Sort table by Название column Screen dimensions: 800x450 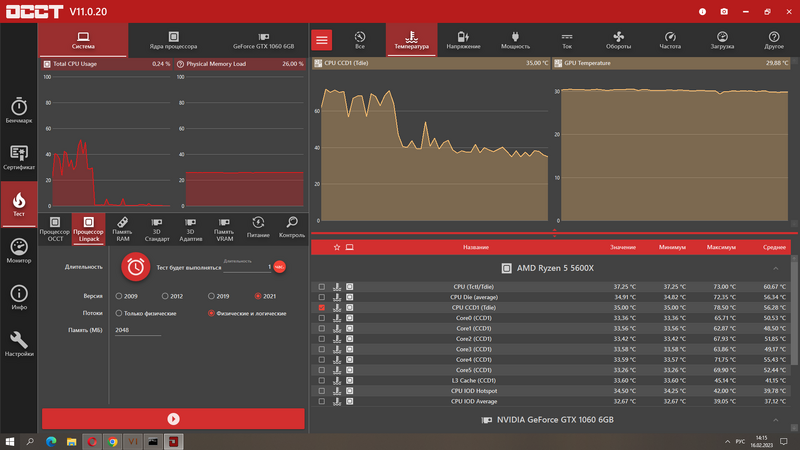pos(476,247)
